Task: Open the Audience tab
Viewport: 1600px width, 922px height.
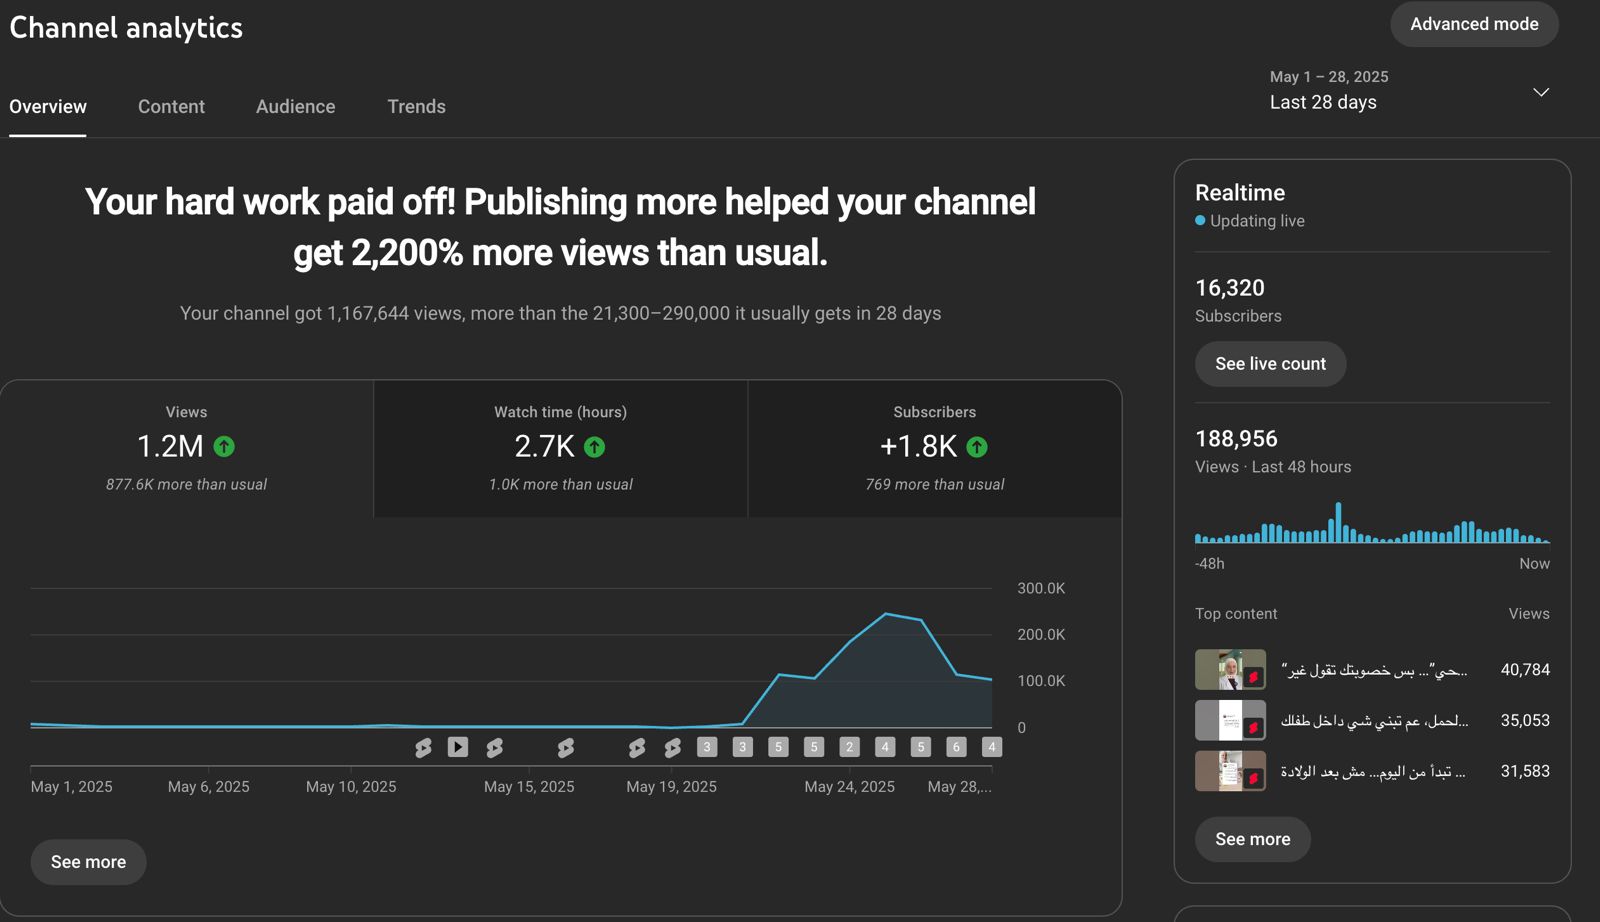Action: [295, 106]
